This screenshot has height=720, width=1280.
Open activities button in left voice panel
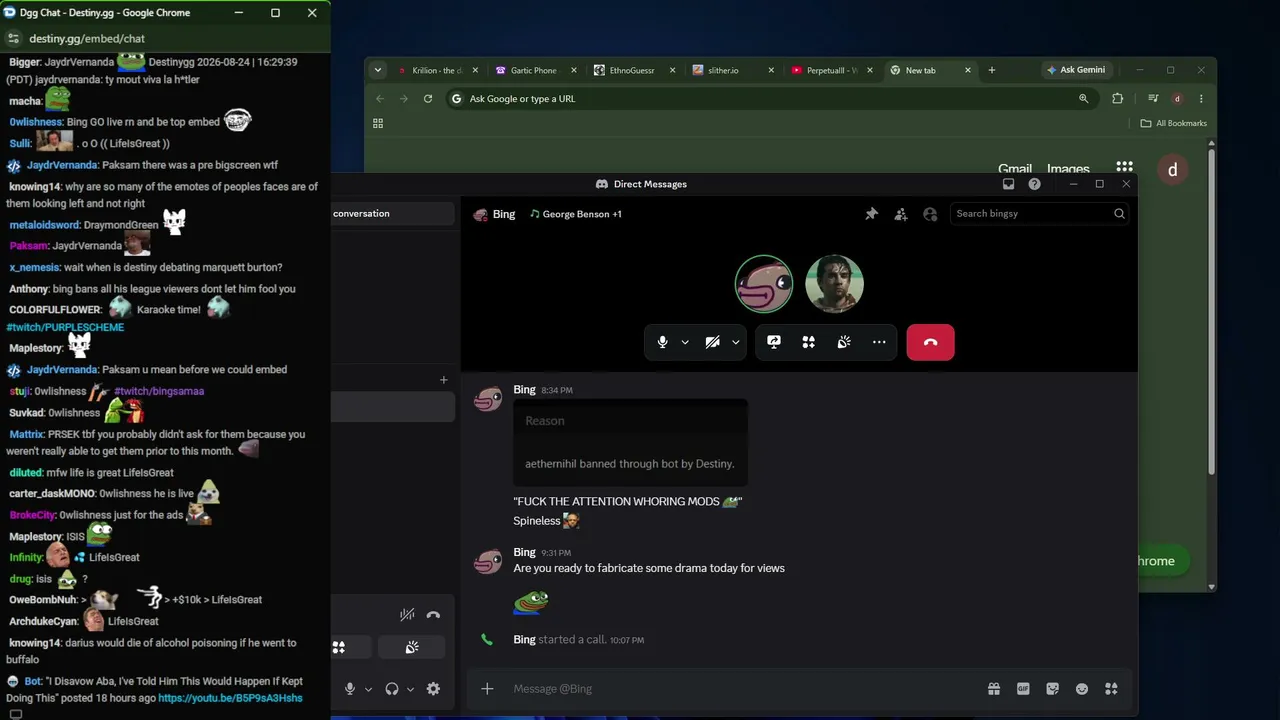(x=351, y=648)
